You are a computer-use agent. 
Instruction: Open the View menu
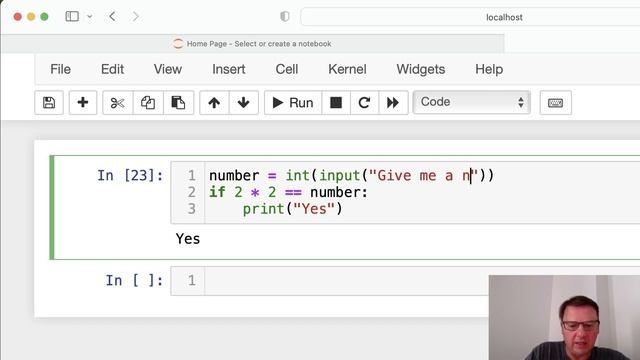[168, 69]
